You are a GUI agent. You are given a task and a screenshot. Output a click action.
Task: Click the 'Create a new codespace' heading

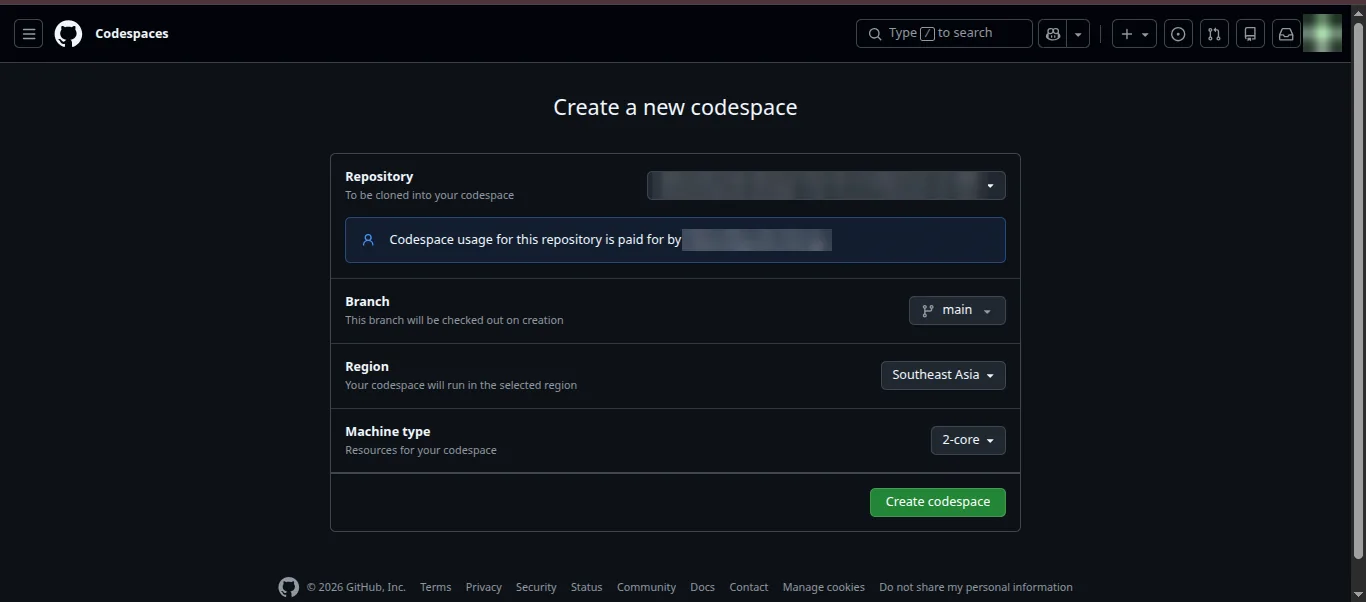675,108
